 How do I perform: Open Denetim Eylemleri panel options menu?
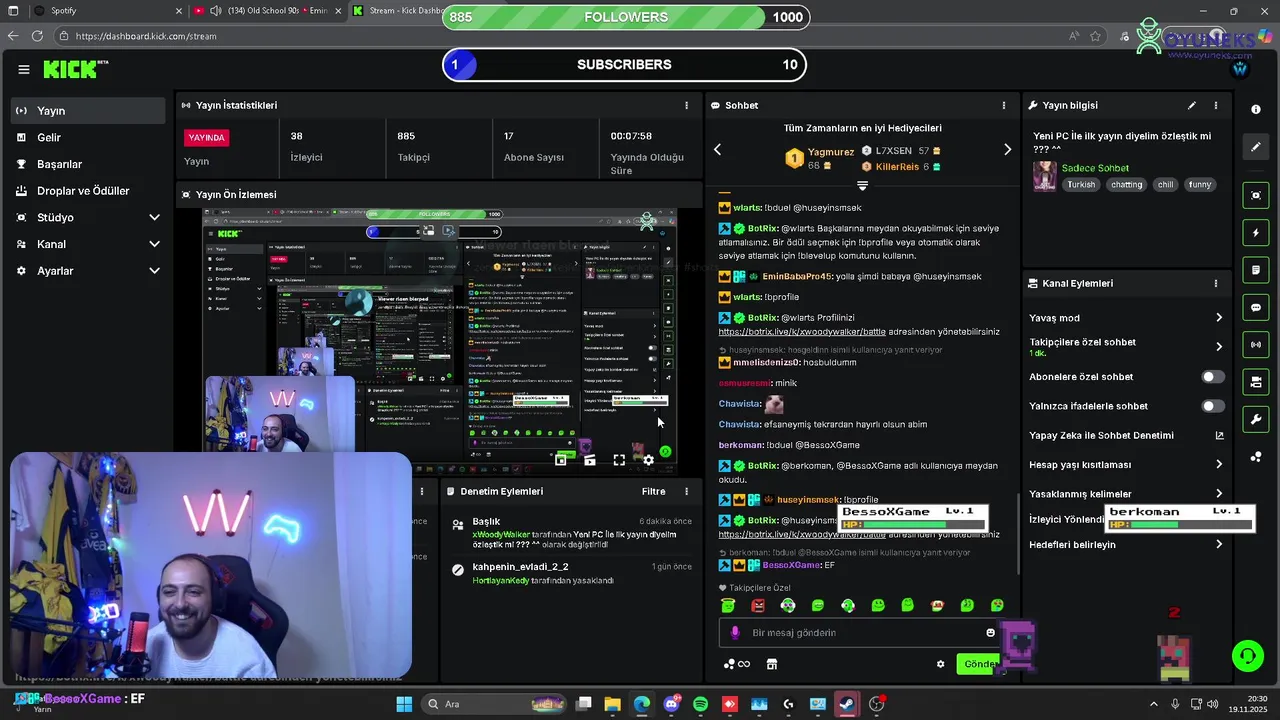tap(686, 491)
